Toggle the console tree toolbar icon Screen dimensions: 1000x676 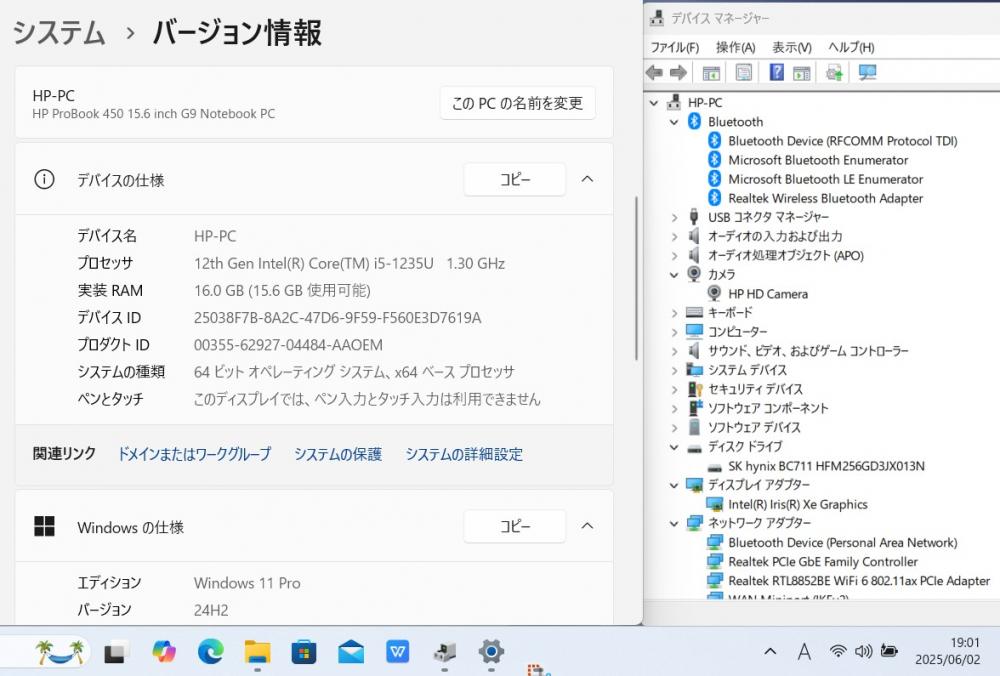coord(710,73)
